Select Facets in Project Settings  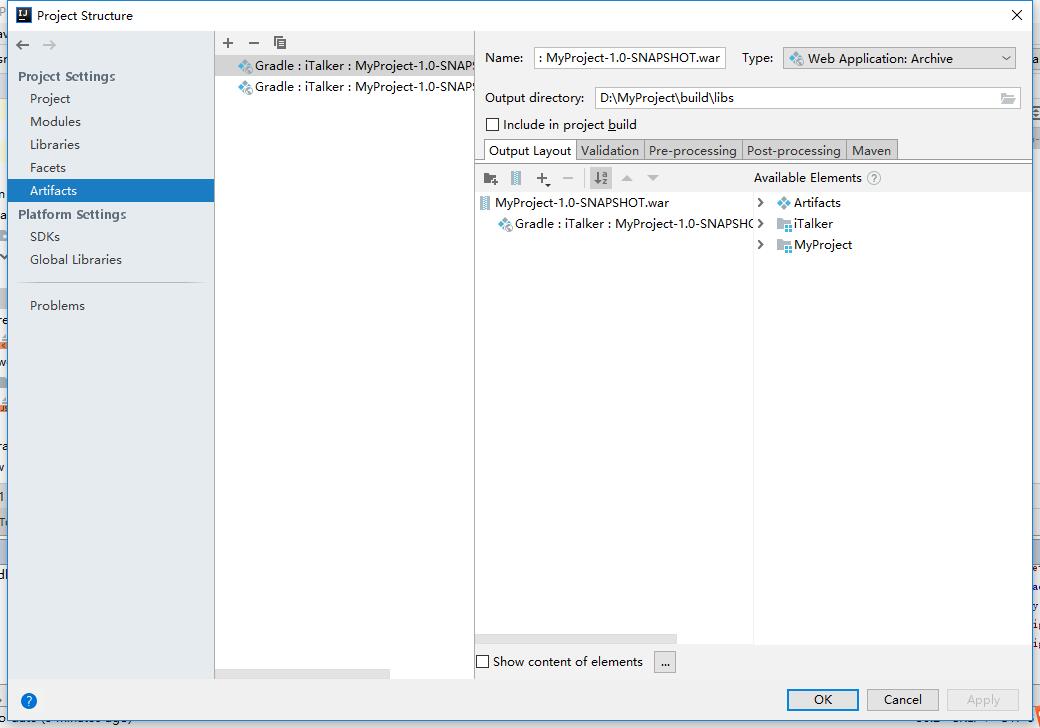coord(111,168)
